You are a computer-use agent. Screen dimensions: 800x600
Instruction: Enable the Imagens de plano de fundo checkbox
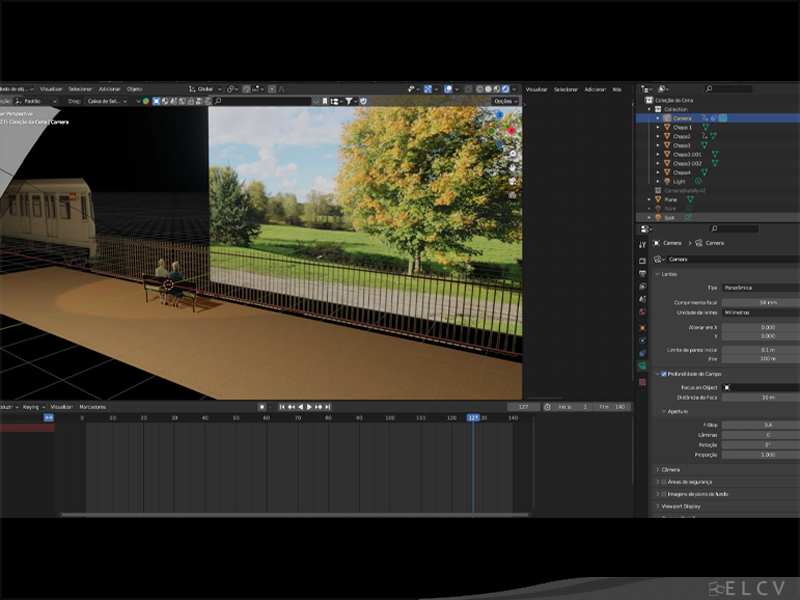coord(663,494)
